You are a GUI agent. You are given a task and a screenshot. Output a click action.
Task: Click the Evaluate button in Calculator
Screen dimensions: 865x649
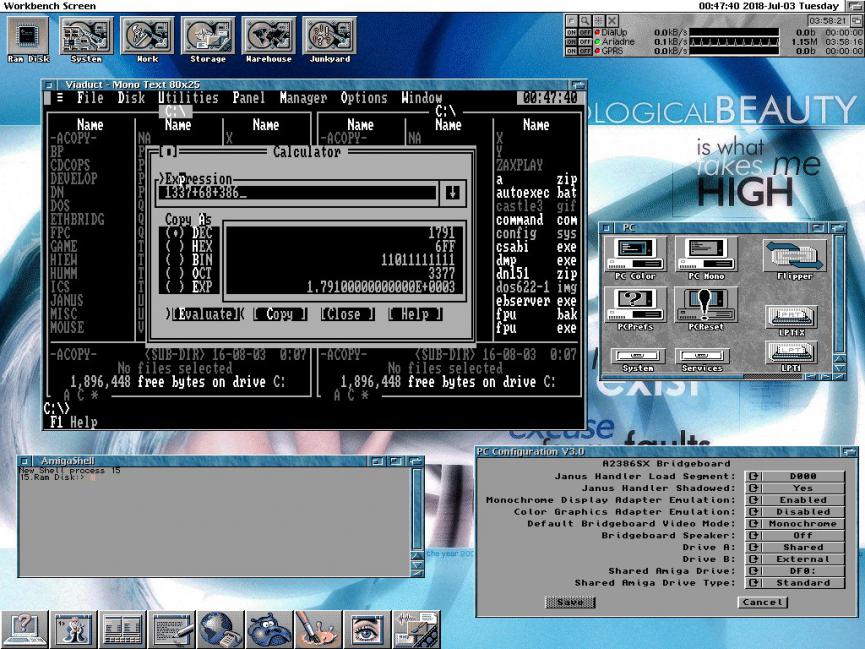204,314
